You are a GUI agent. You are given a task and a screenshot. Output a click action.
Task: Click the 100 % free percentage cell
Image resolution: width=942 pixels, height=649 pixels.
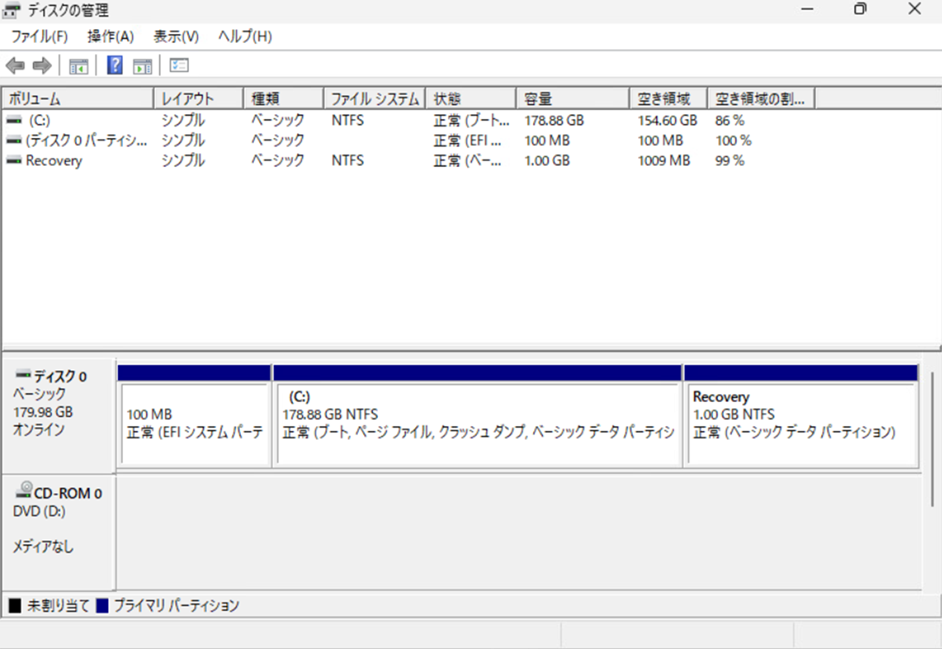(x=733, y=140)
